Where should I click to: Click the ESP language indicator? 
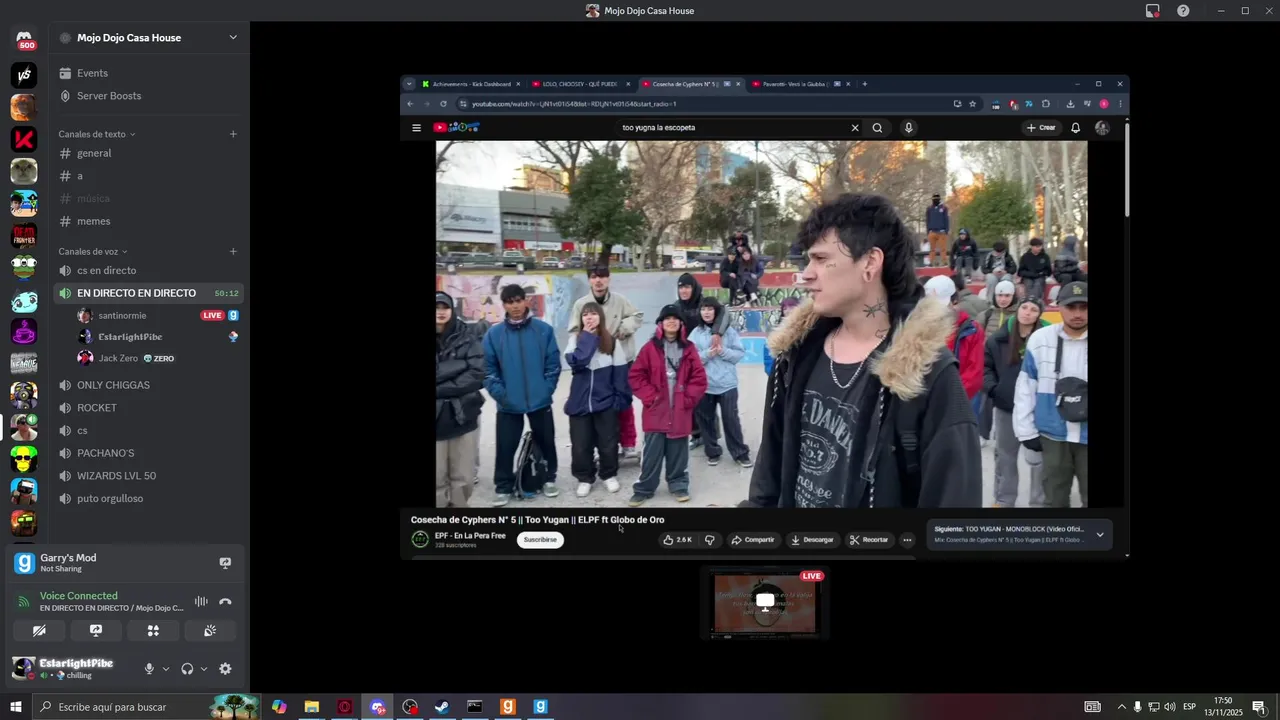pos(1189,707)
